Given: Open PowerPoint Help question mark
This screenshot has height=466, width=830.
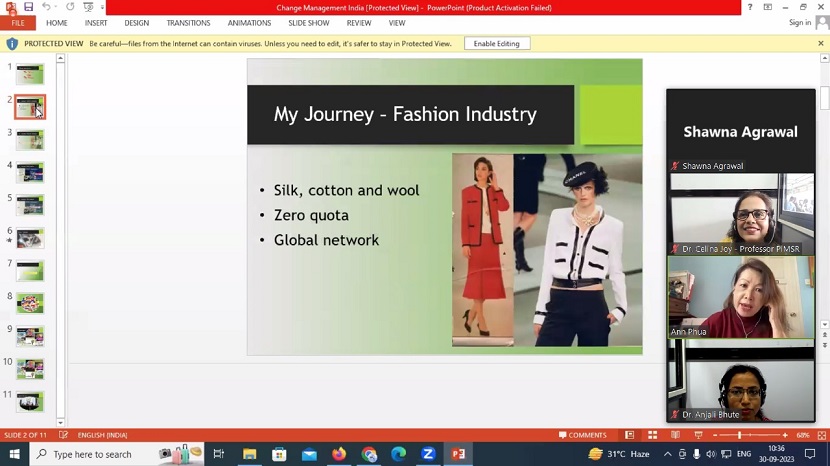Looking at the screenshot, I should (750, 7).
